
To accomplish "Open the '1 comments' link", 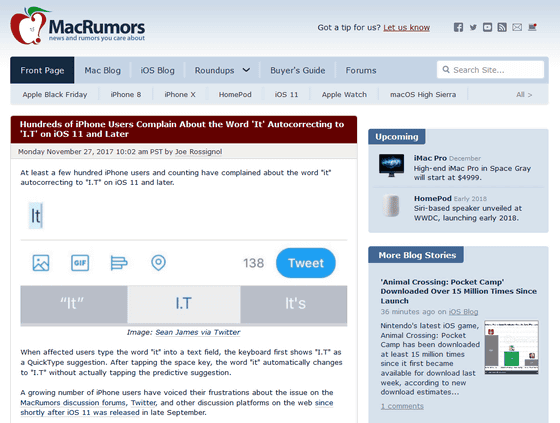I will pyautogui.click(x=402, y=406).
